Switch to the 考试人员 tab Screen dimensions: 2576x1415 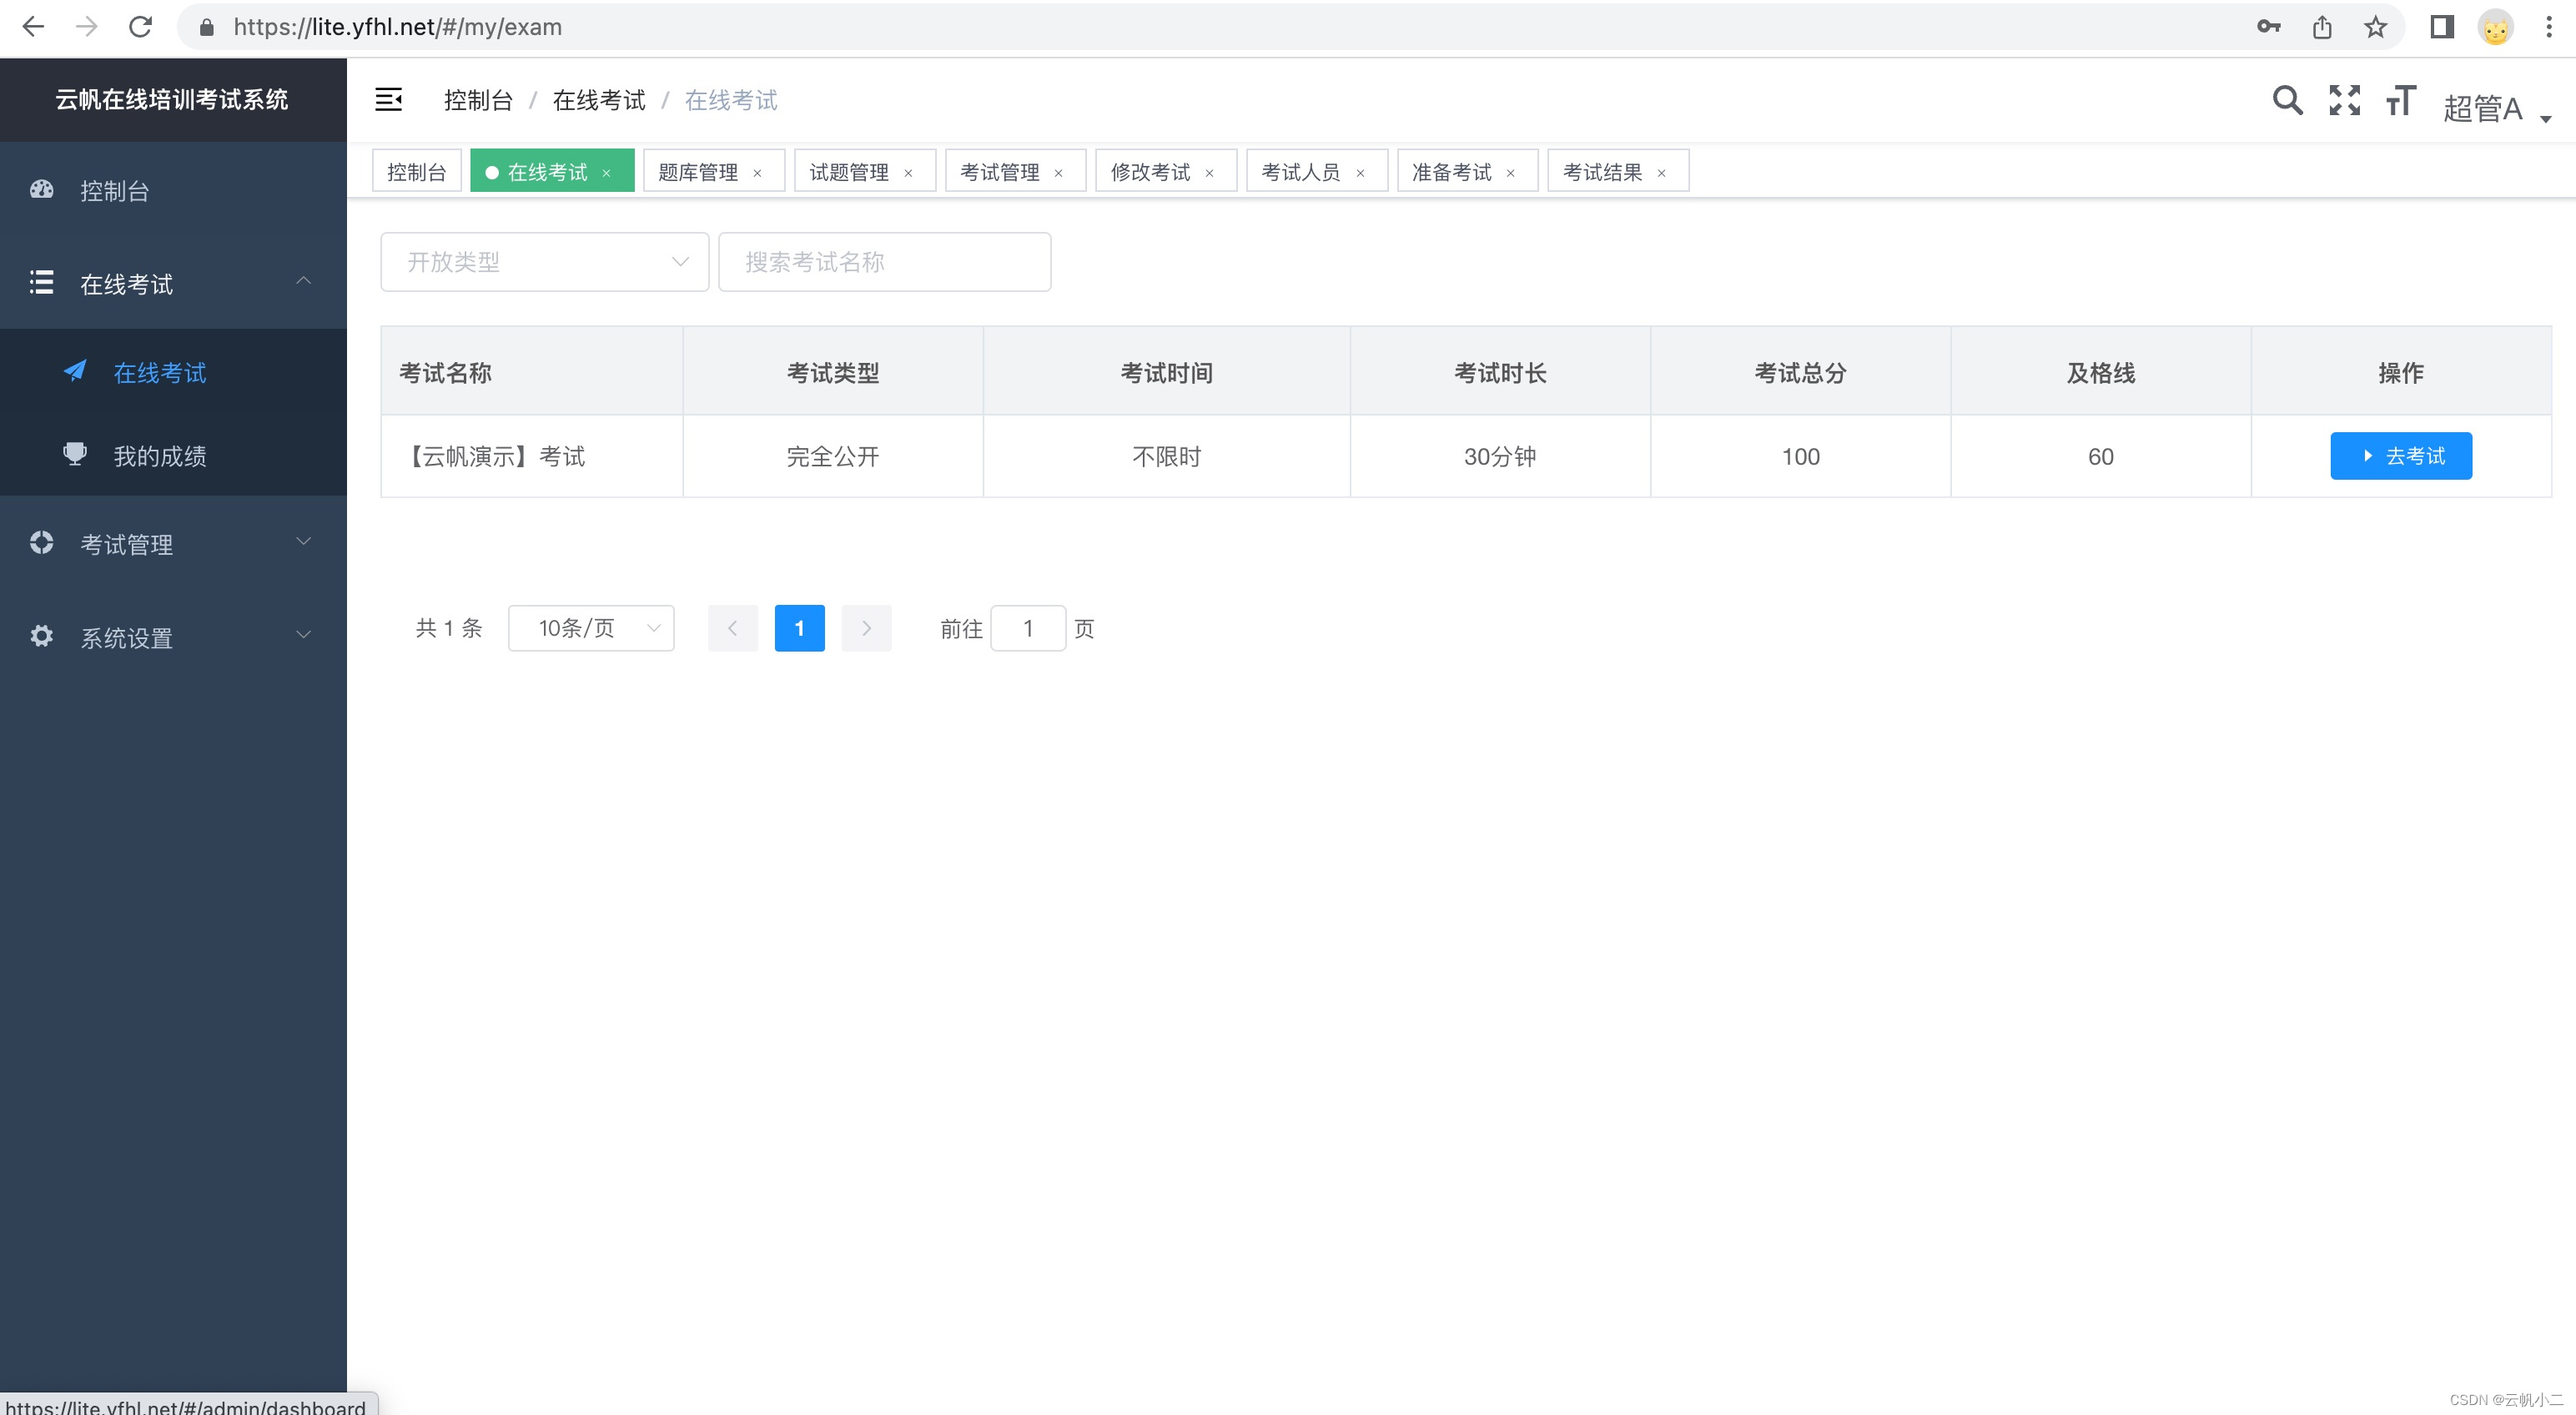(x=1300, y=172)
